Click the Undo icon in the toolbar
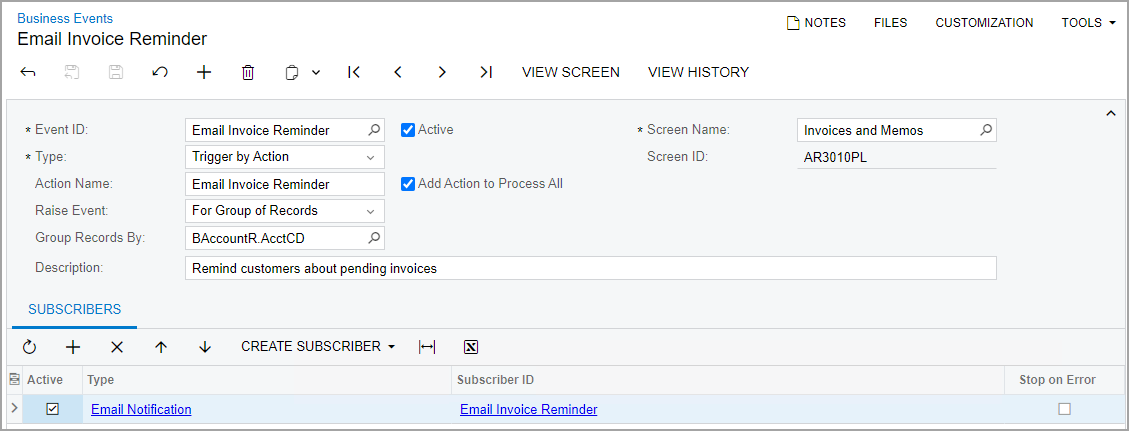Screen dimensions: 1129x431 [160, 72]
